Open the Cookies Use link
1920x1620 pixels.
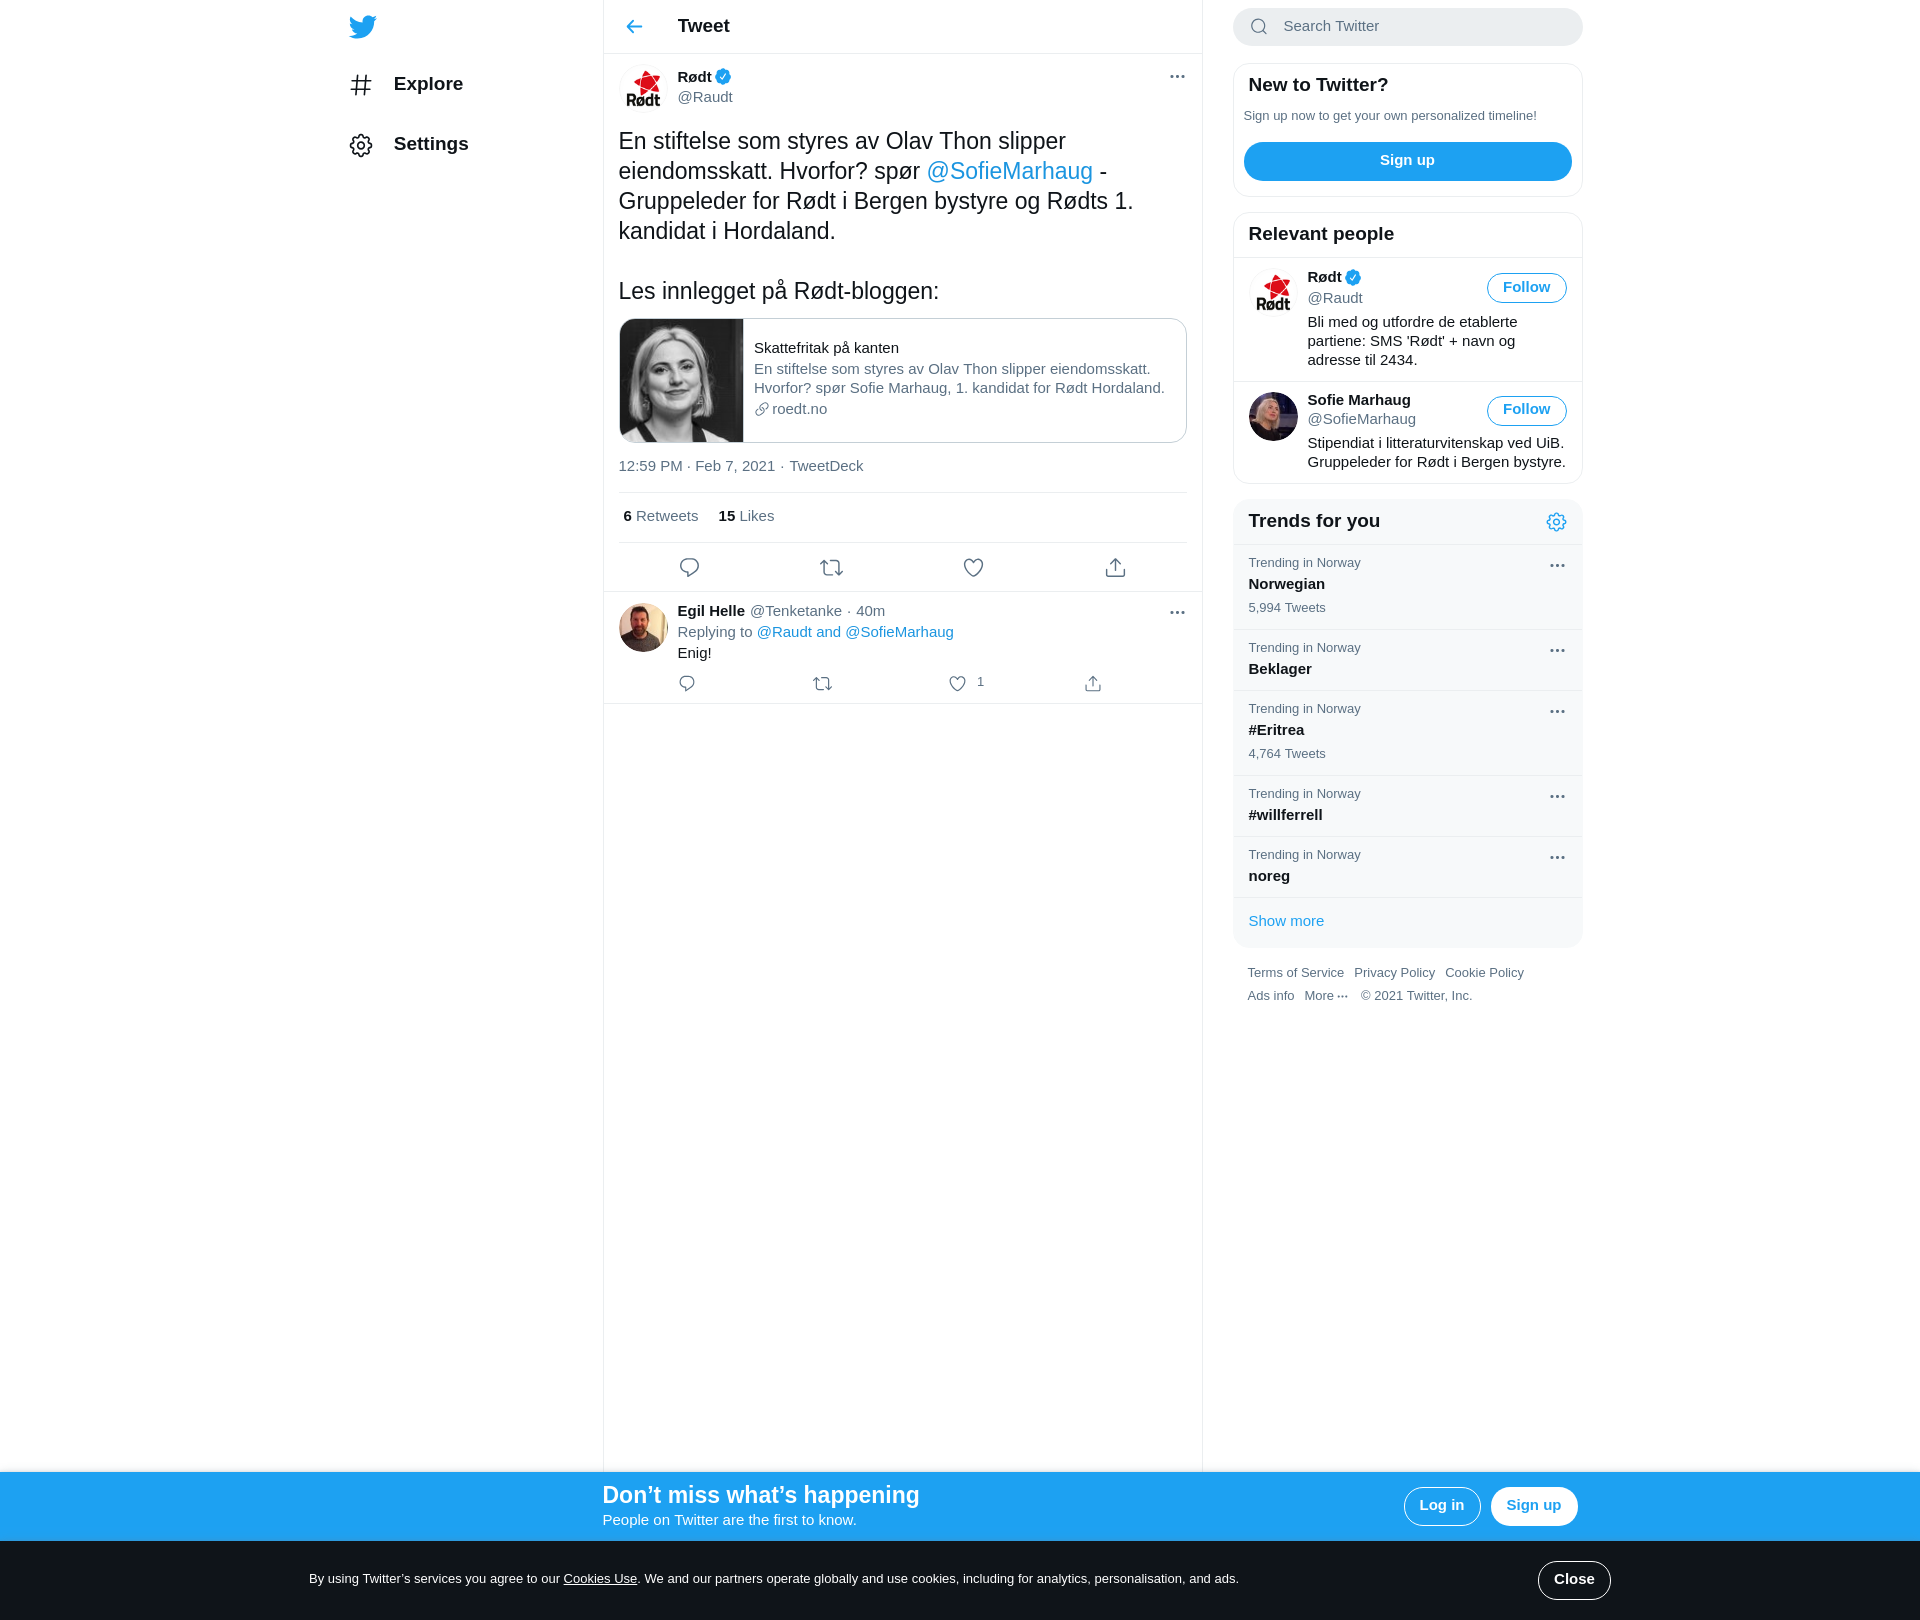coord(600,1580)
